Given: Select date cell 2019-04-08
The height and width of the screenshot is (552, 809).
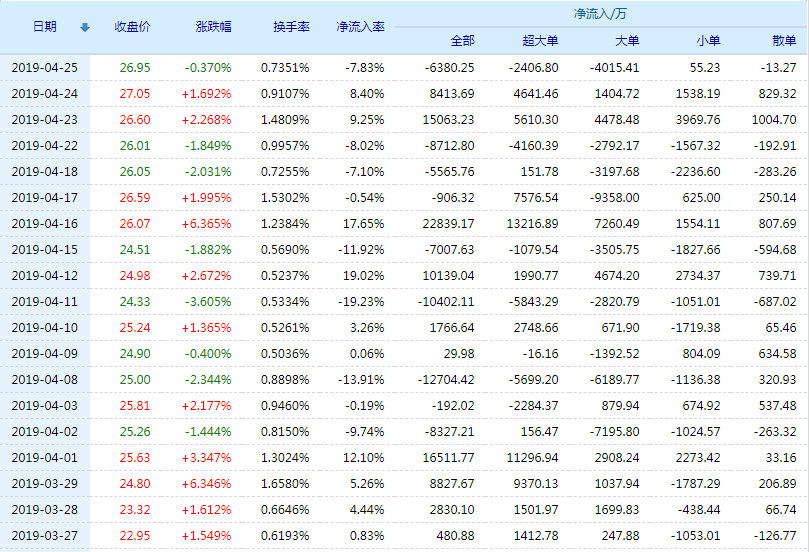Looking at the screenshot, I should [x=44, y=380].
